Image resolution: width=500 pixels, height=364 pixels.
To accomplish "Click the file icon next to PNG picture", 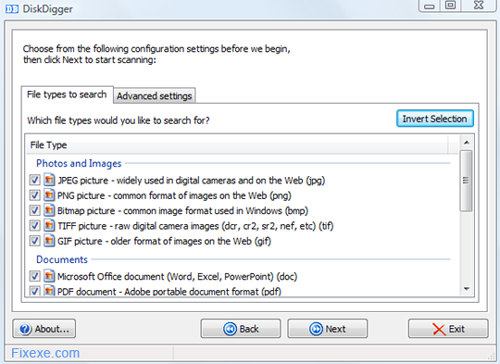I will click(x=49, y=195).
